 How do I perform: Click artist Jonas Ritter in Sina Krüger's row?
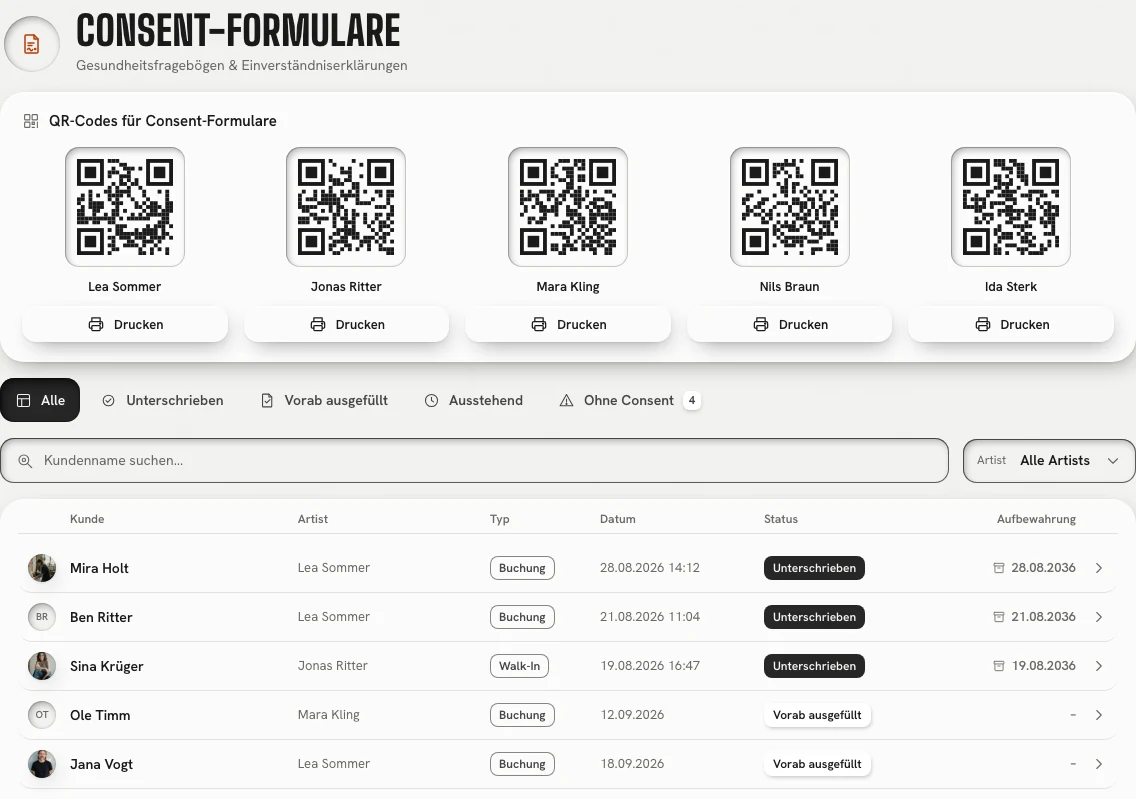click(333, 666)
